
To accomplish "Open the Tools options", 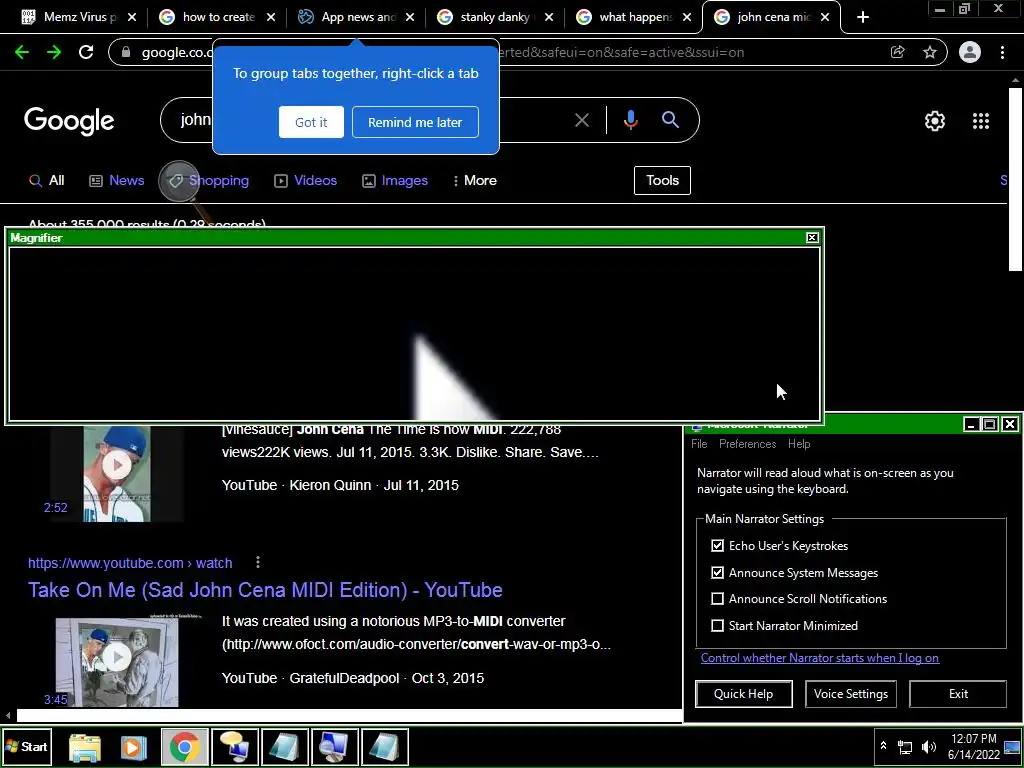I will point(662,180).
